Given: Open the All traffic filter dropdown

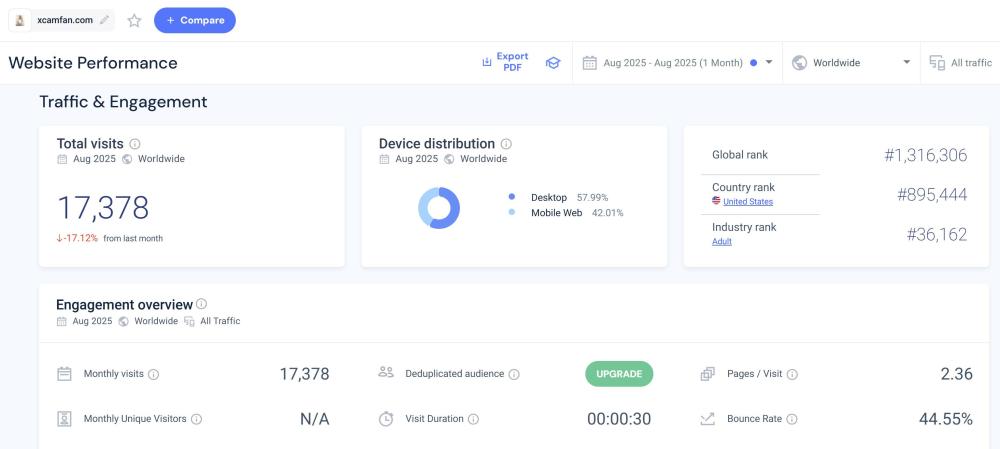Looking at the screenshot, I should pos(960,63).
